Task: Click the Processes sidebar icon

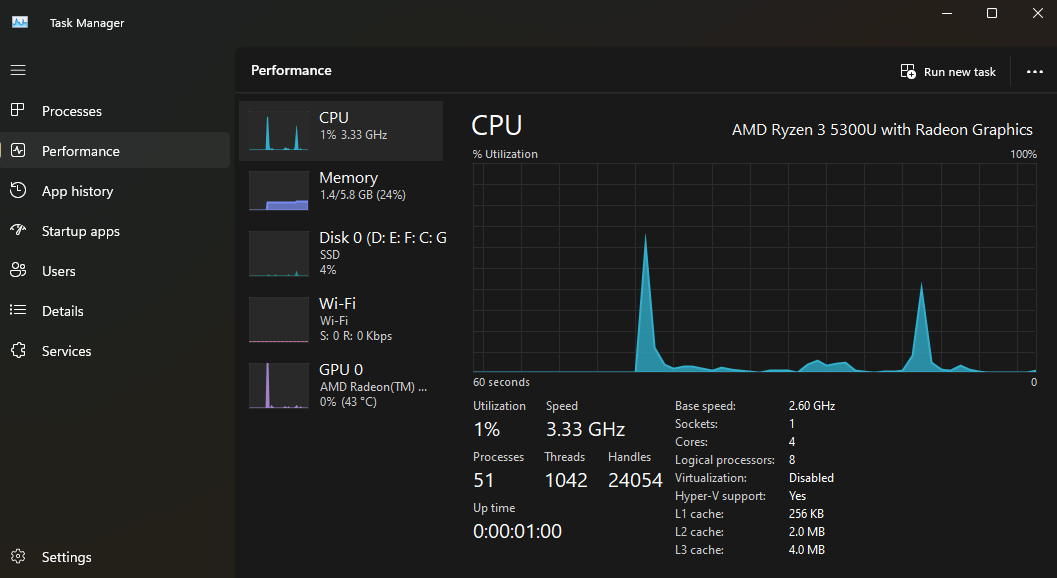Action: pyautogui.click(x=18, y=111)
